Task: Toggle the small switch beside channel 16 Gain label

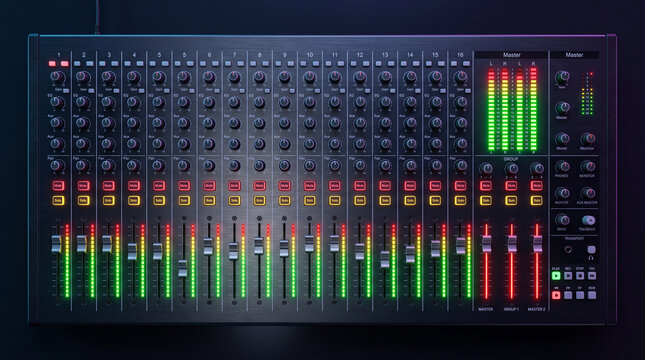Action: [468, 91]
